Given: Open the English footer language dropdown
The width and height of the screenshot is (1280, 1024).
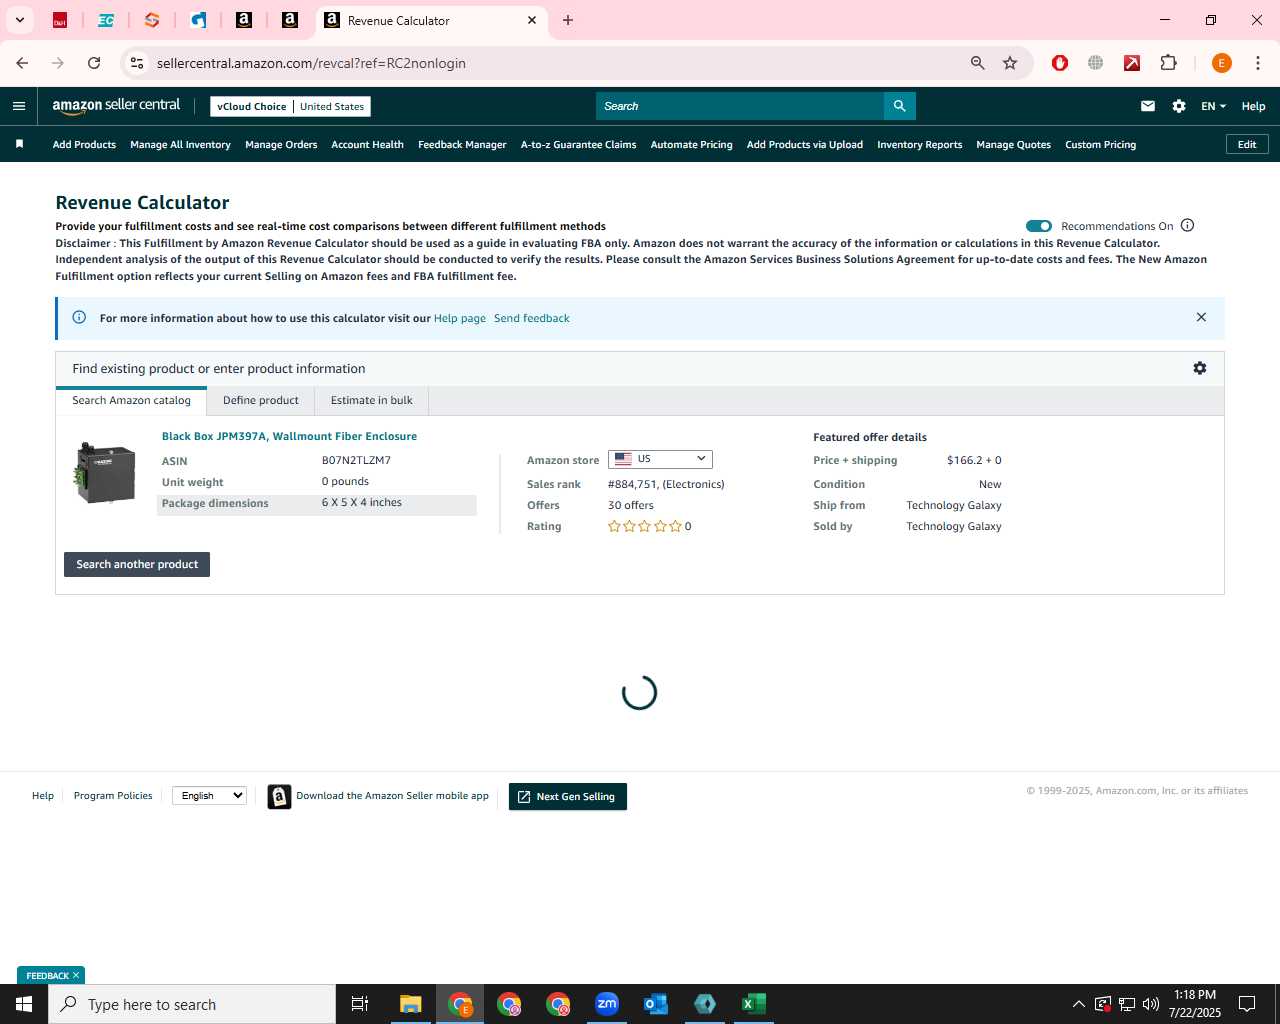Looking at the screenshot, I should point(209,796).
